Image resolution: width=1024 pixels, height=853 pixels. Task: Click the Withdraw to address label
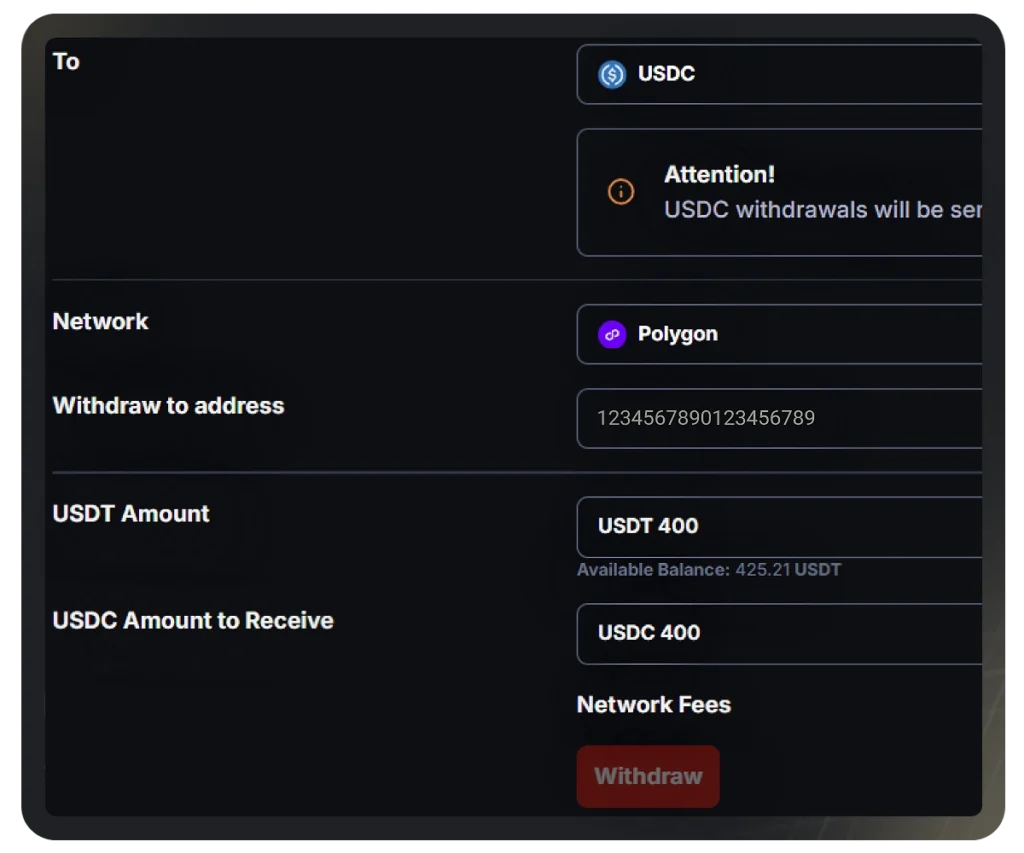[168, 406]
